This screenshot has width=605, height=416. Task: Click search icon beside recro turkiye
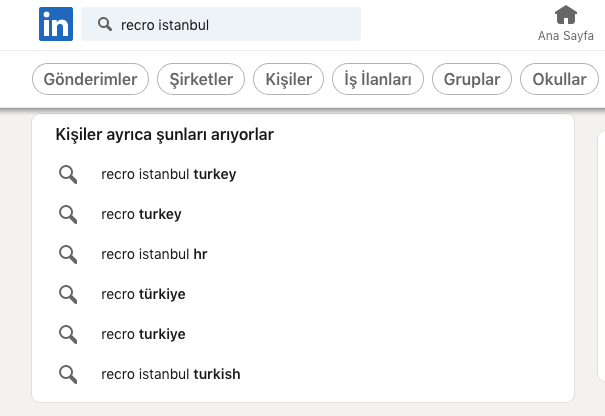68,334
